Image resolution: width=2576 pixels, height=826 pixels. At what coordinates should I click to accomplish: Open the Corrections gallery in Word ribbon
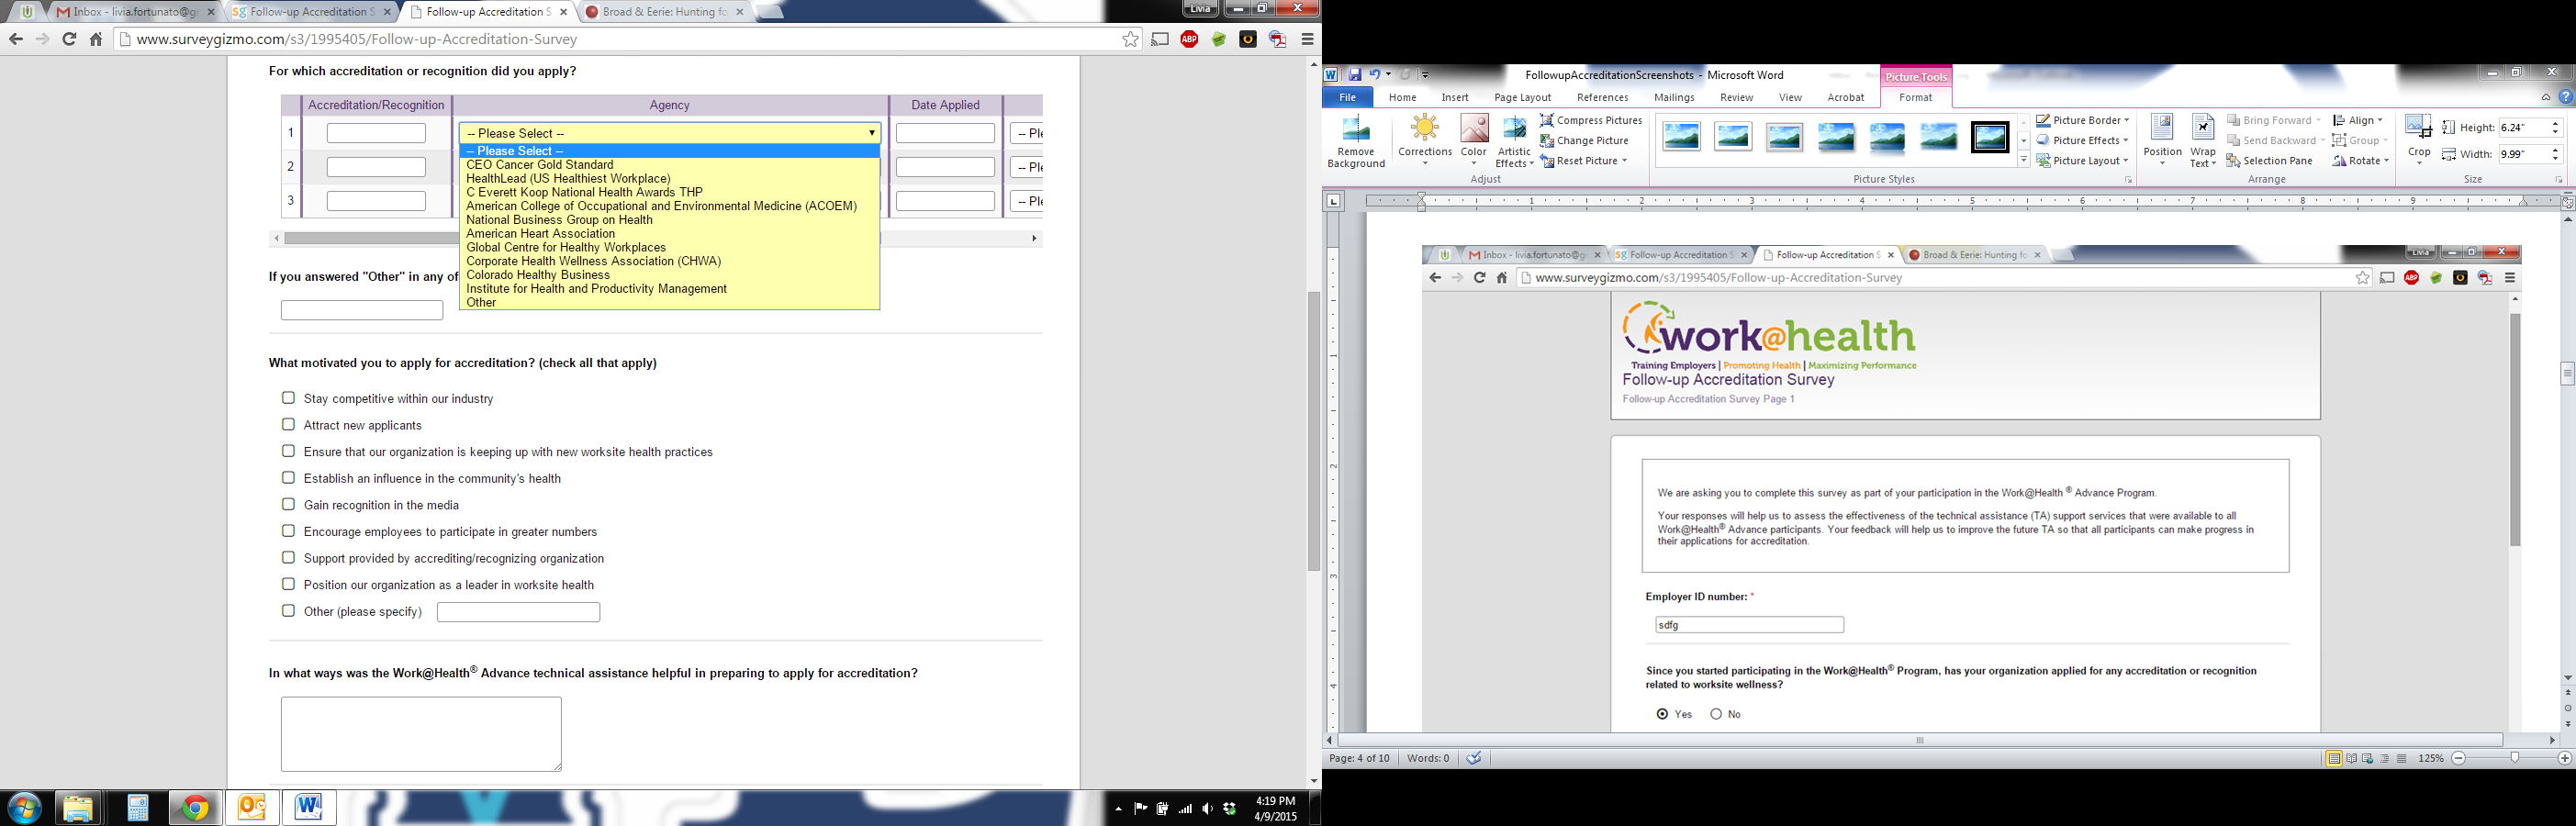tap(1424, 140)
